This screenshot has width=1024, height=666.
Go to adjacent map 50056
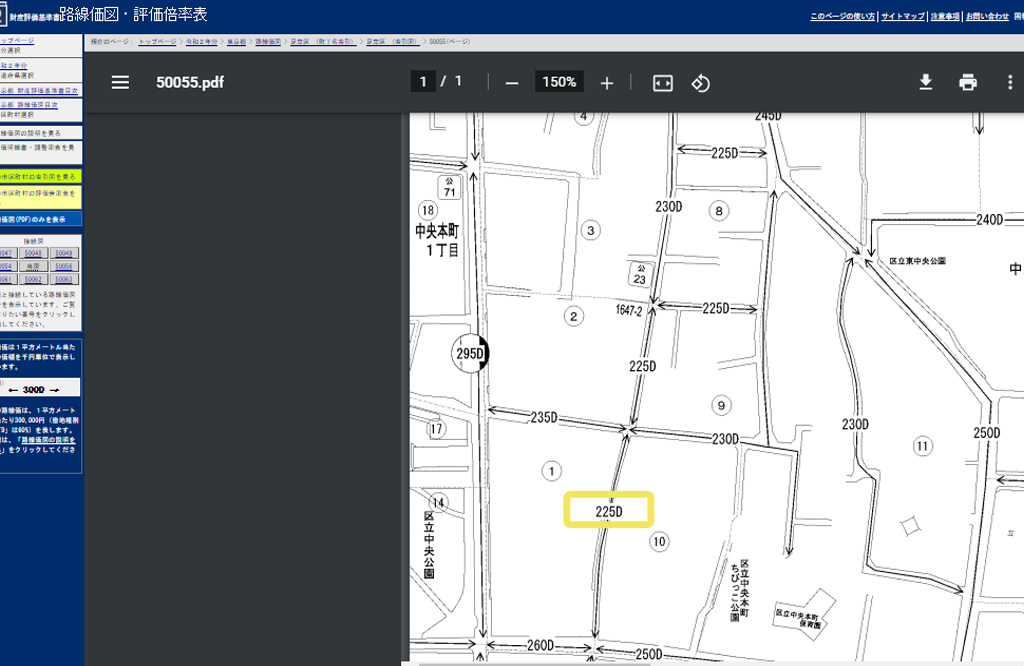pos(64,267)
